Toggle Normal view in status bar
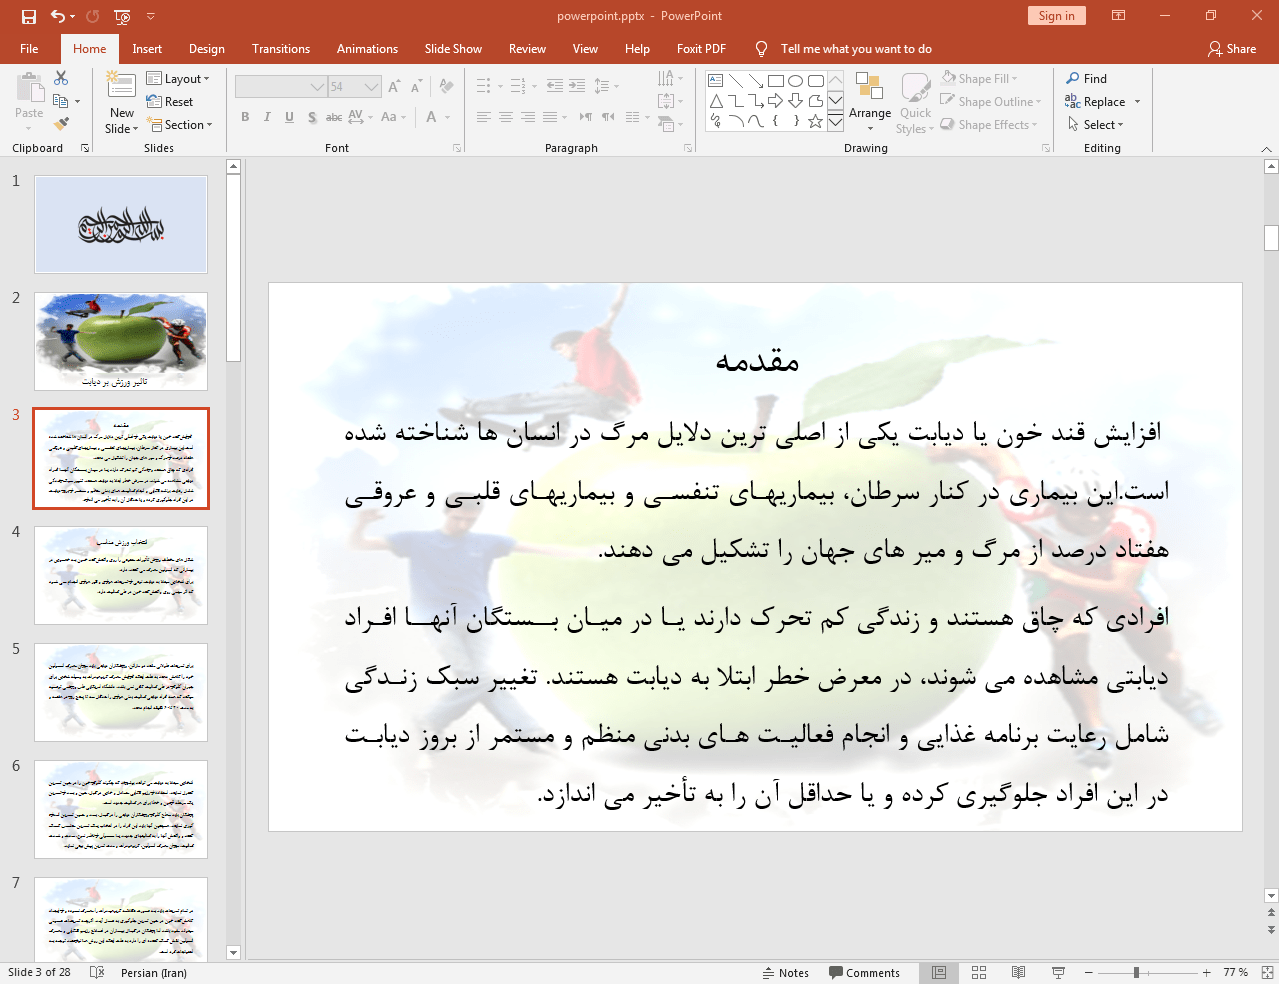The height and width of the screenshot is (984, 1279). coord(939,972)
